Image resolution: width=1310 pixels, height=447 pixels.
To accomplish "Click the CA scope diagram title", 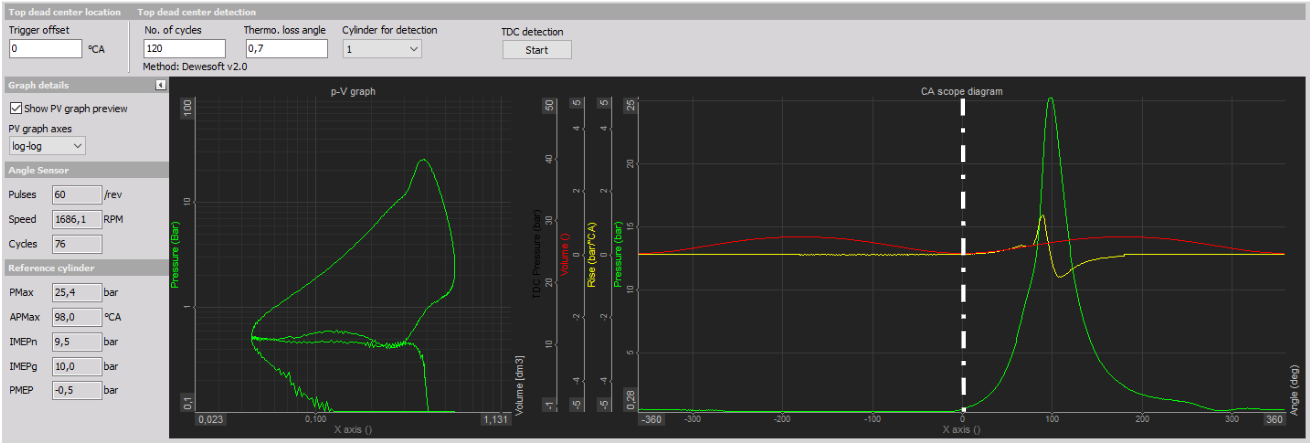I will (x=961, y=91).
